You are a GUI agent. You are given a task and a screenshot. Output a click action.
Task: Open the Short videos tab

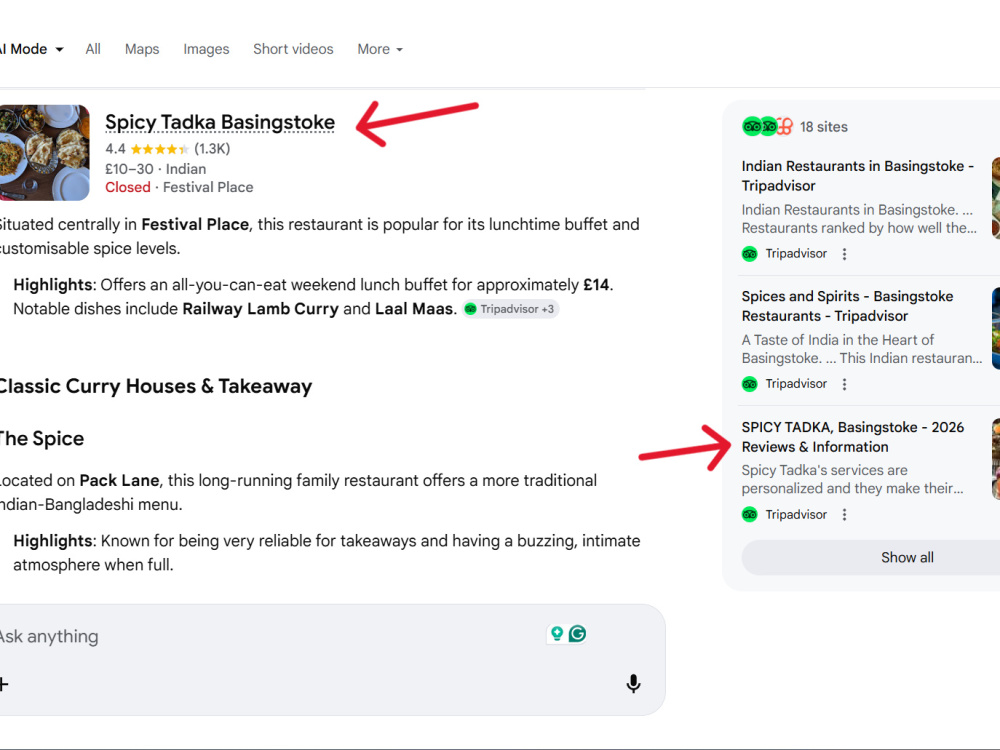click(x=293, y=49)
